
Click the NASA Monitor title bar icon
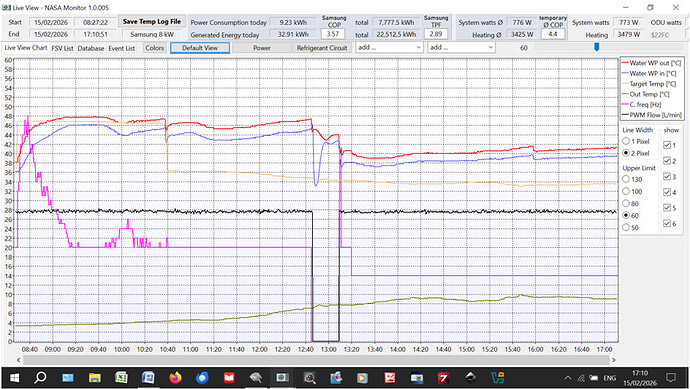pyautogui.click(x=6, y=7)
